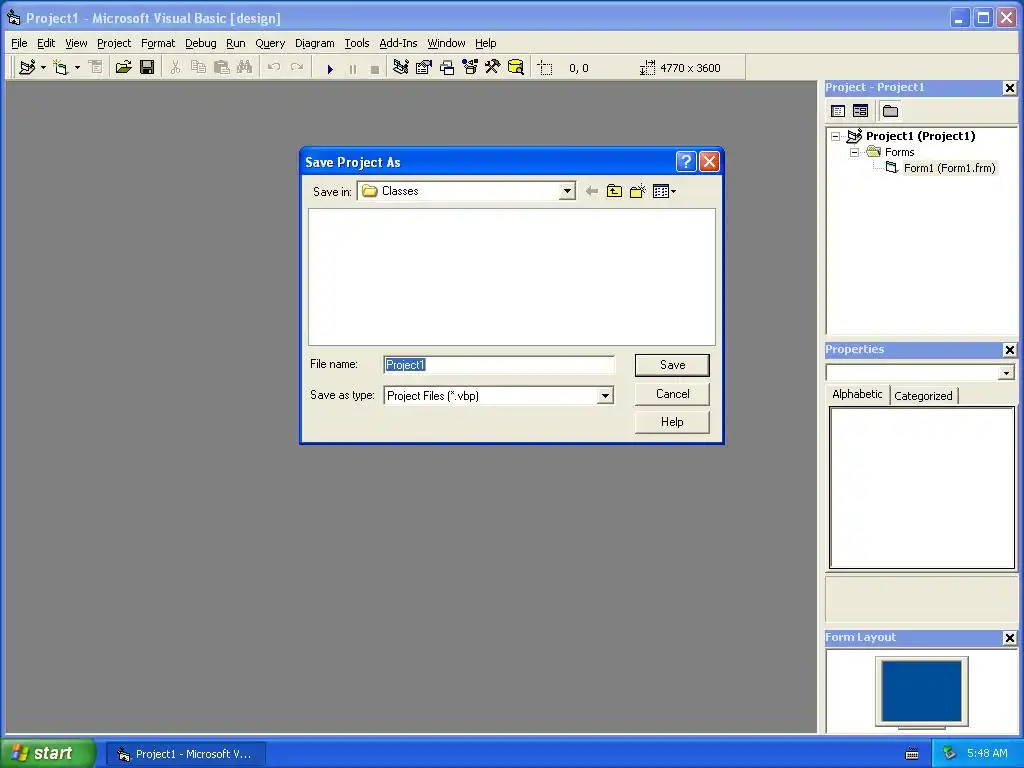Collapse the Forms folder node
Image resolution: width=1024 pixels, height=768 pixels.
[854, 152]
